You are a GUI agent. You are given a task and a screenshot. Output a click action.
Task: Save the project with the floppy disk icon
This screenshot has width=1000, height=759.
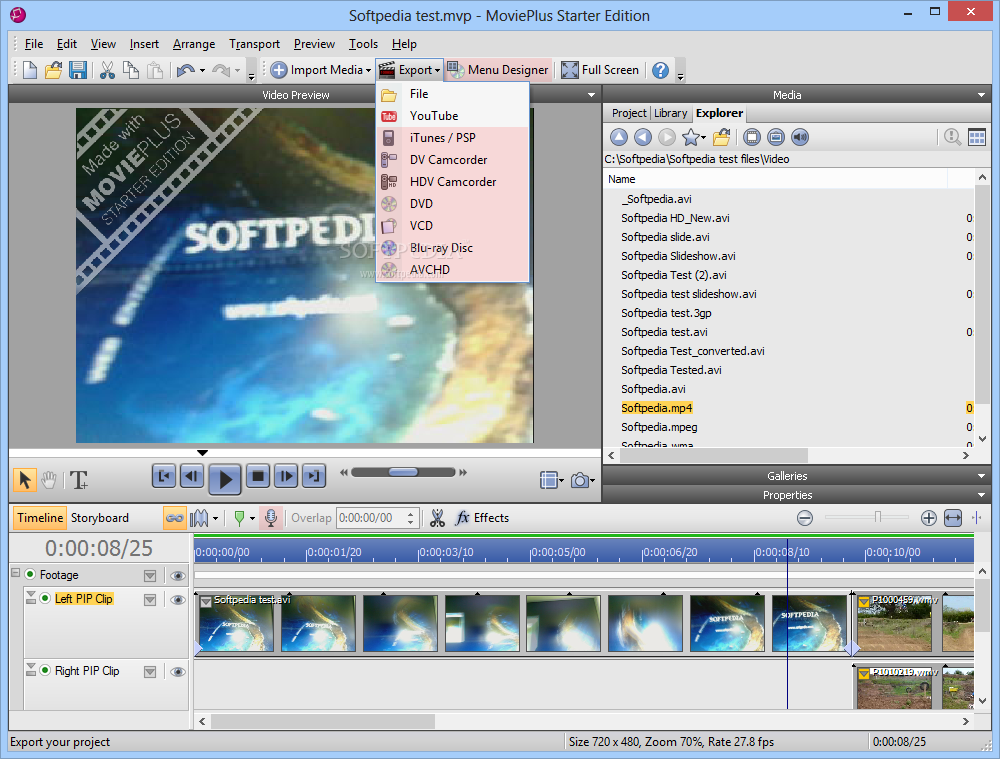coord(78,70)
